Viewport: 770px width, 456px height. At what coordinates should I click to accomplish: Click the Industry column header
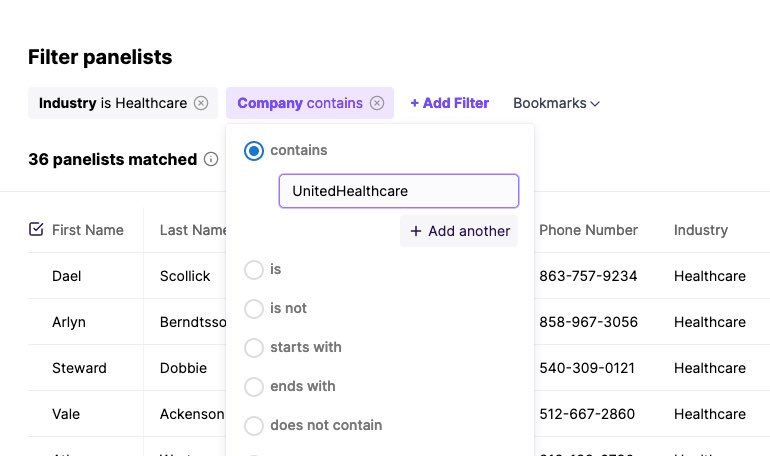pyautogui.click(x=701, y=230)
